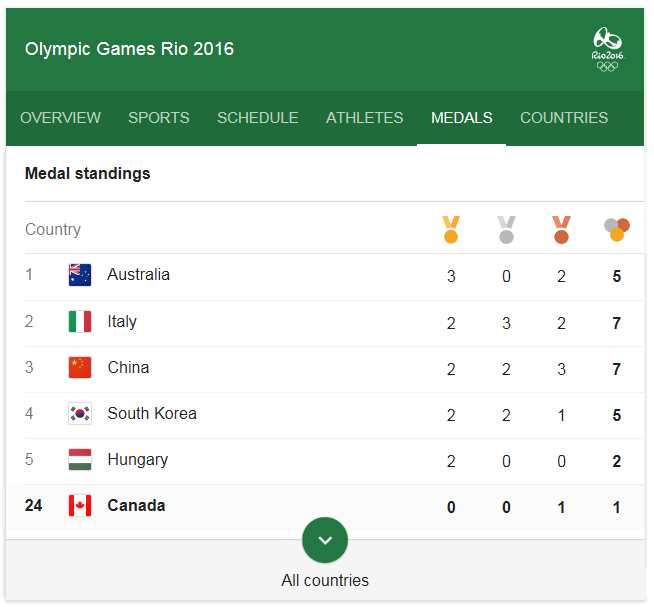
Task: Click the Italy flag icon
Action: pos(80,322)
